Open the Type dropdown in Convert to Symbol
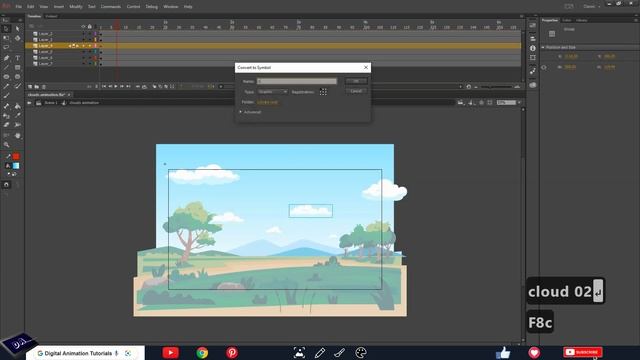 pyautogui.click(x=272, y=92)
